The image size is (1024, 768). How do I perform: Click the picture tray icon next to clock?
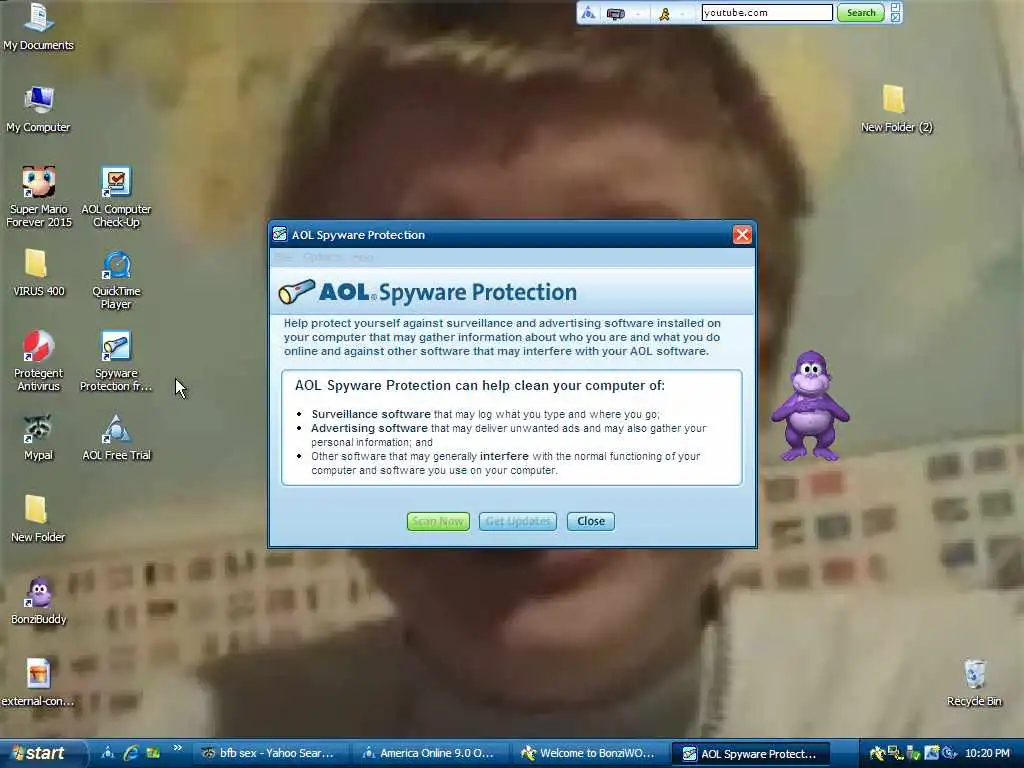(932, 753)
